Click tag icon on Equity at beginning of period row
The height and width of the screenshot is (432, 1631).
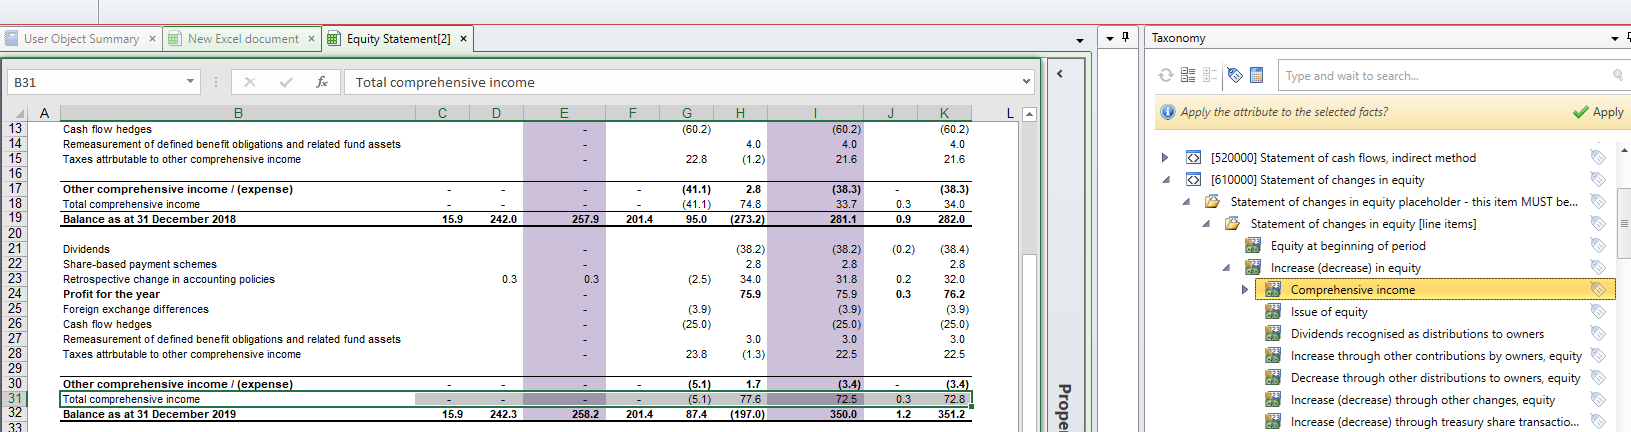pyautogui.click(x=1598, y=245)
